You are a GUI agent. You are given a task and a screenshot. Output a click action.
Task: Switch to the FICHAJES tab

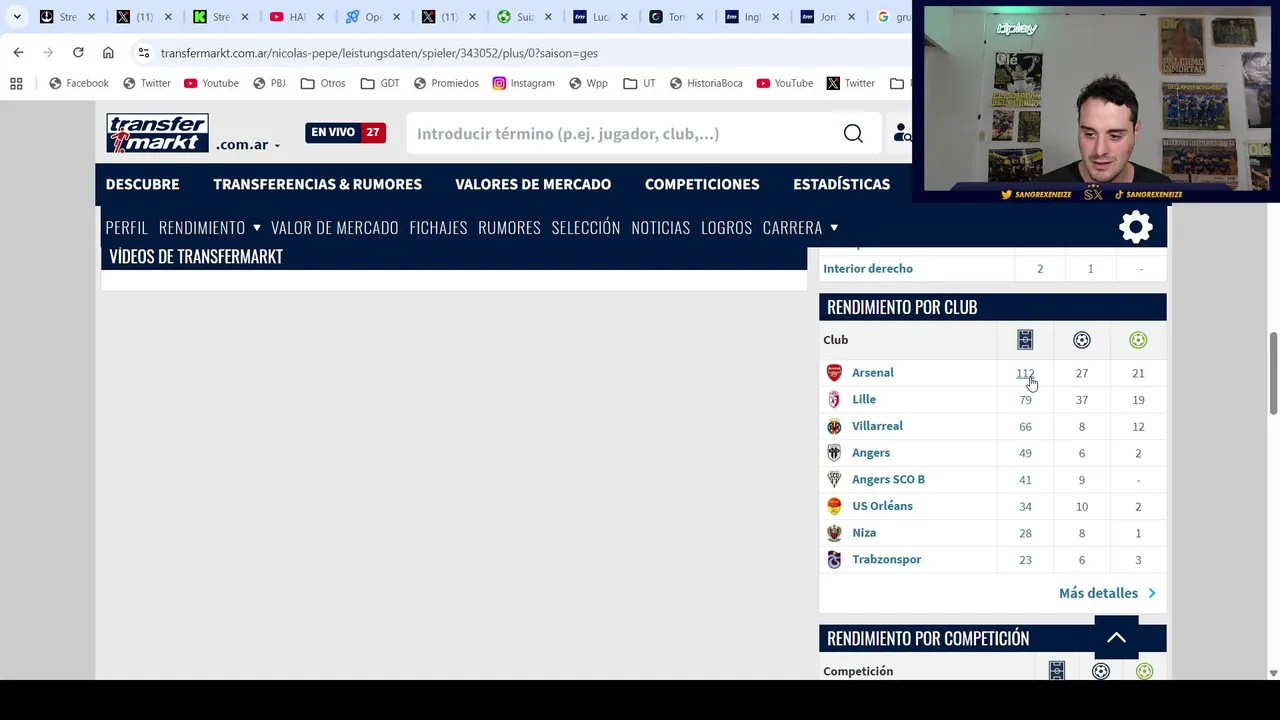(x=438, y=227)
